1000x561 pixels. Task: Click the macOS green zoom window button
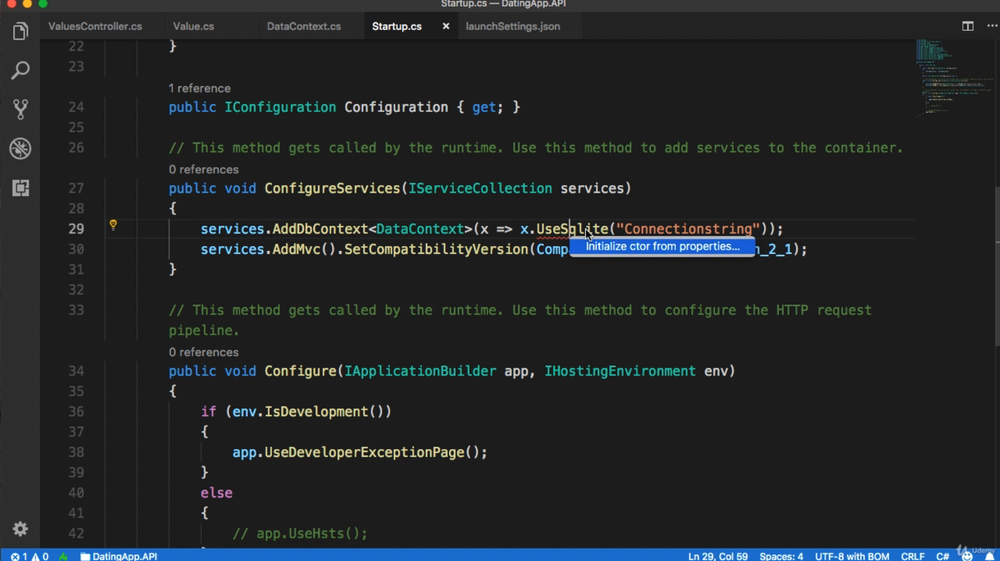click(x=43, y=3)
